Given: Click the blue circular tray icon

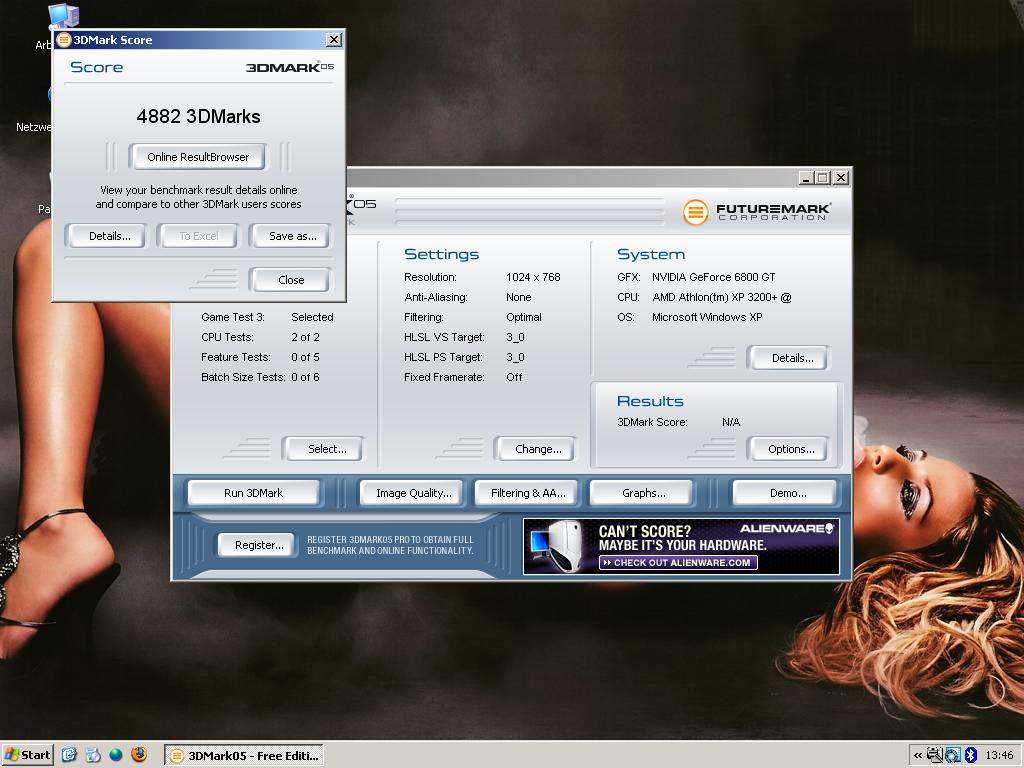Looking at the screenshot, I should 953,755.
